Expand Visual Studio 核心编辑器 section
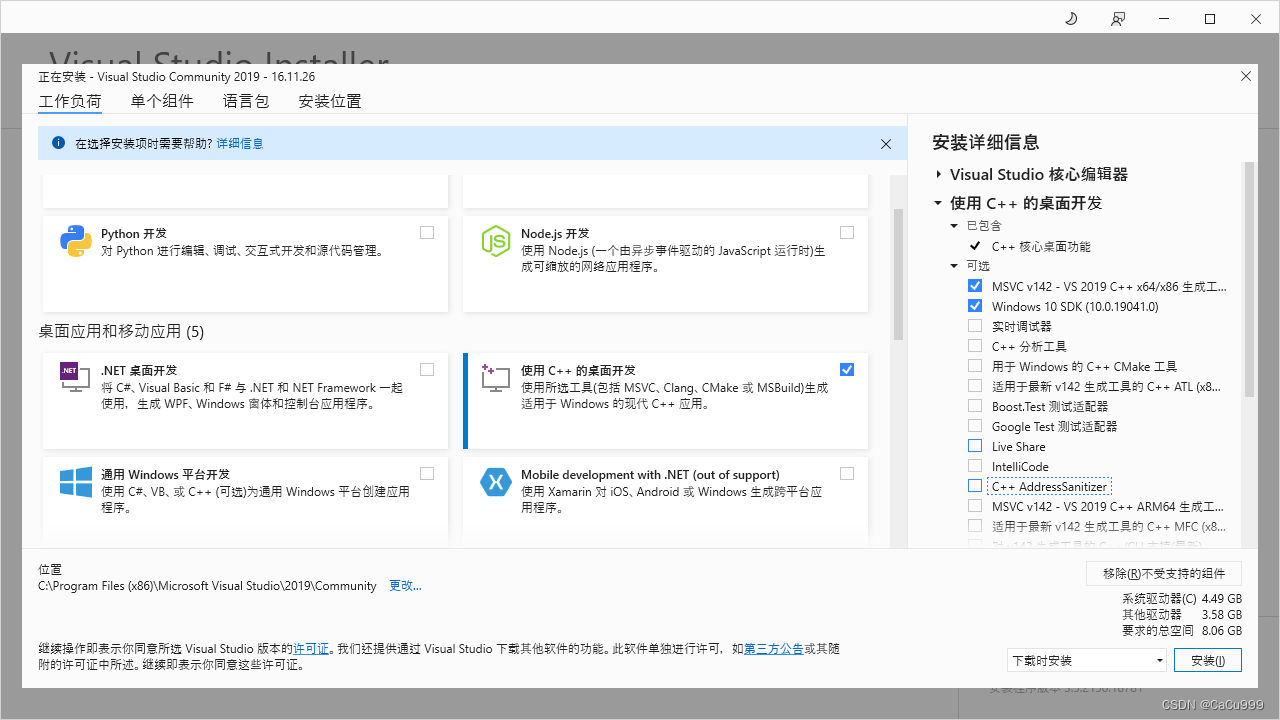Viewport: 1280px width, 720px height. pyautogui.click(x=939, y=174)
